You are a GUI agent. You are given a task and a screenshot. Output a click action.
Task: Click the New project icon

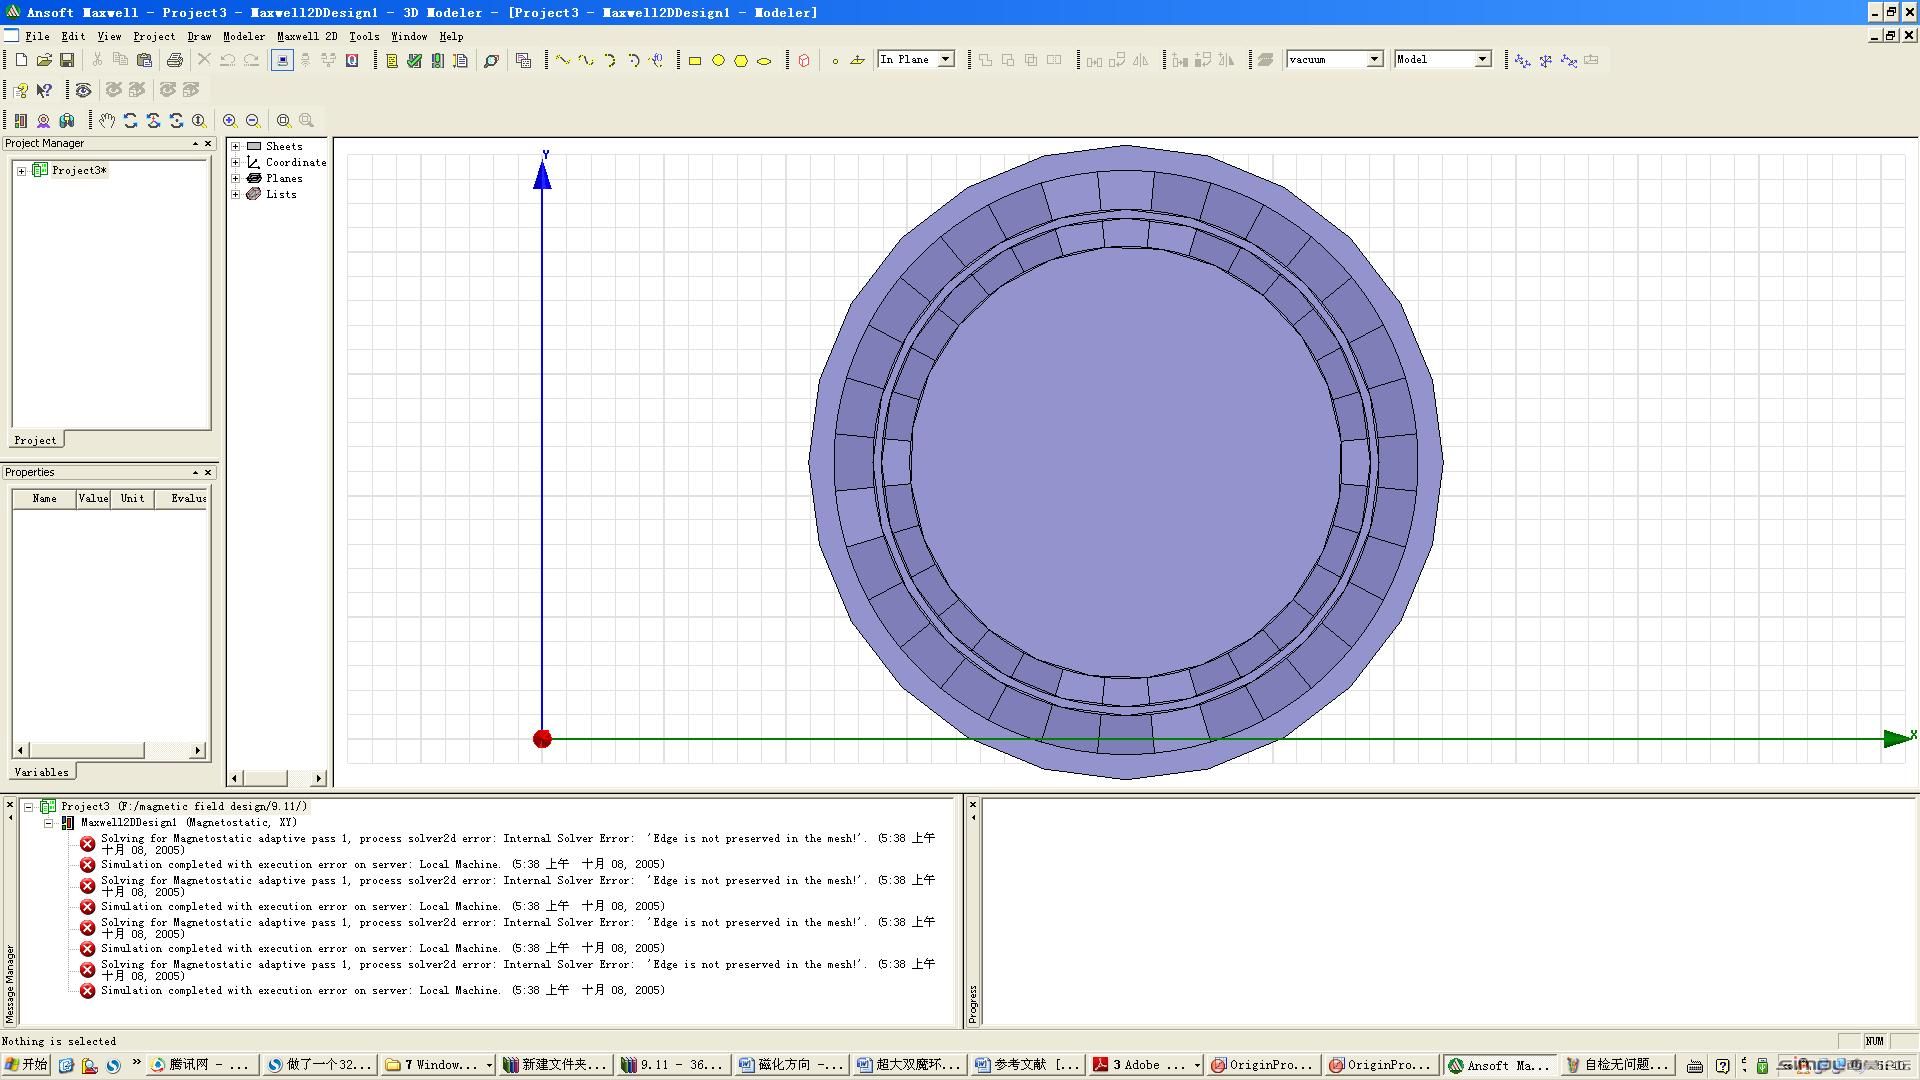[21, 60]
